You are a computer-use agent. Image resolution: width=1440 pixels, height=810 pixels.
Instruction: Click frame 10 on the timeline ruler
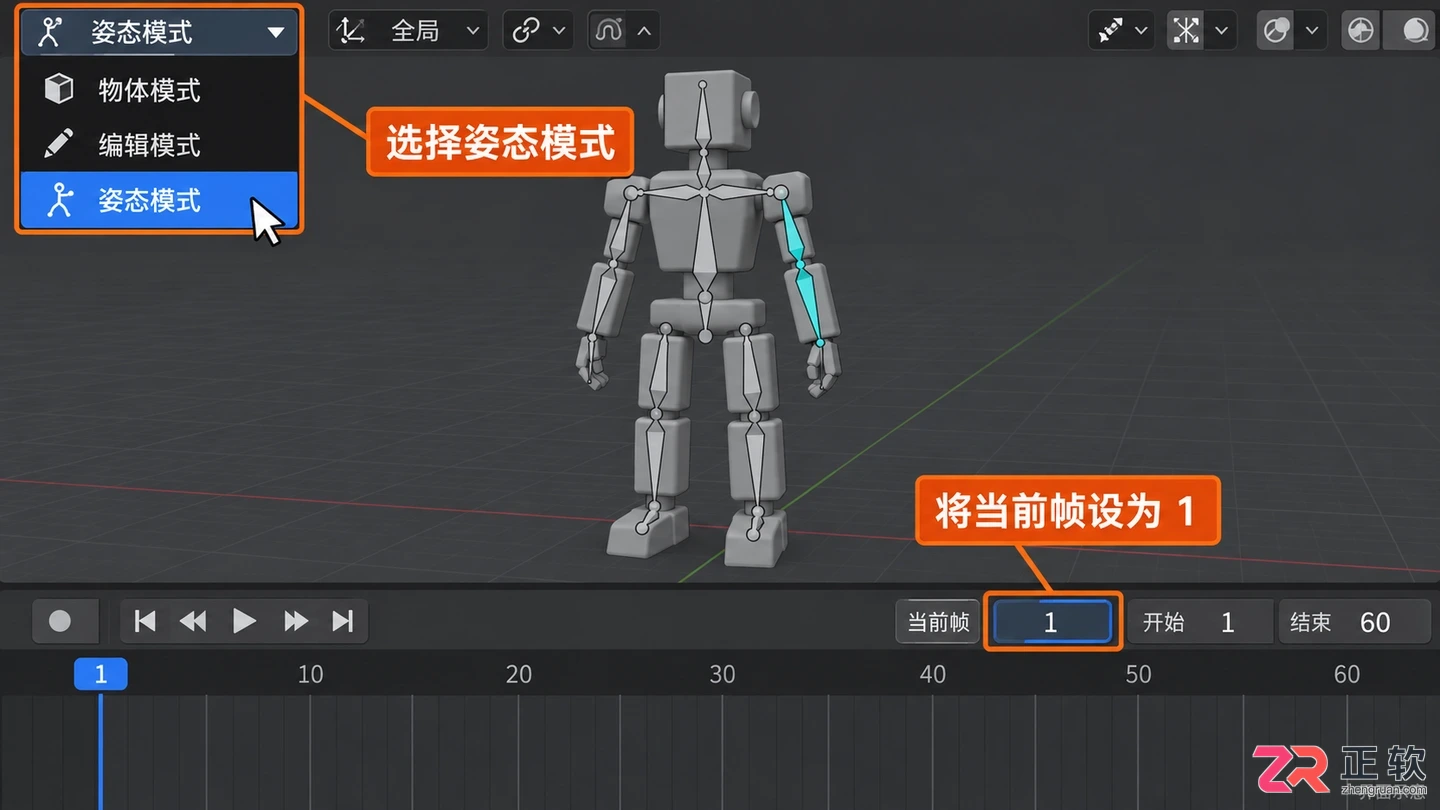pos(310,674)
